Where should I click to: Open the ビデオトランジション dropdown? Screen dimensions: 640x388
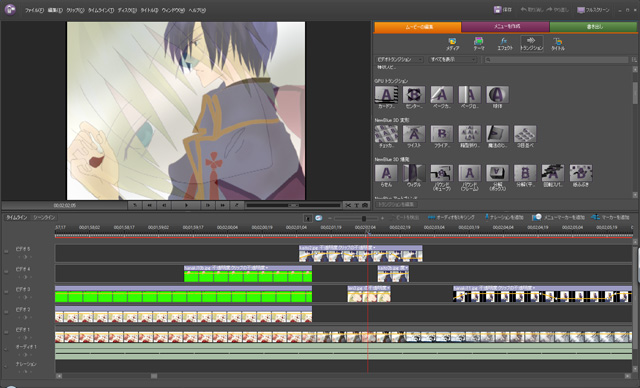point(399,60)
